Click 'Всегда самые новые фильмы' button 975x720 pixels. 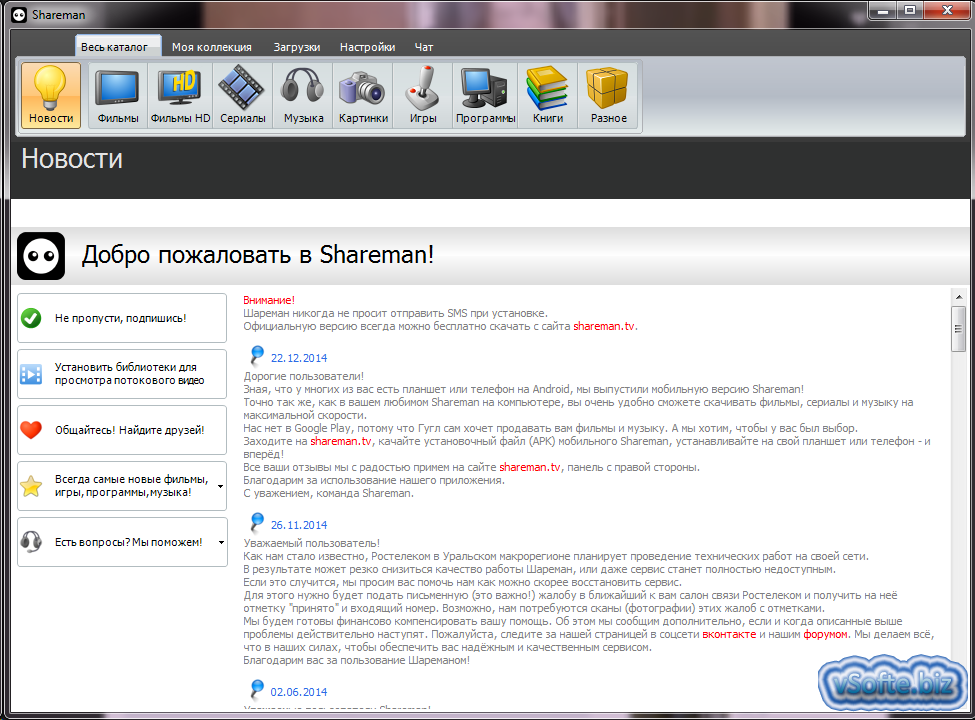122,486
